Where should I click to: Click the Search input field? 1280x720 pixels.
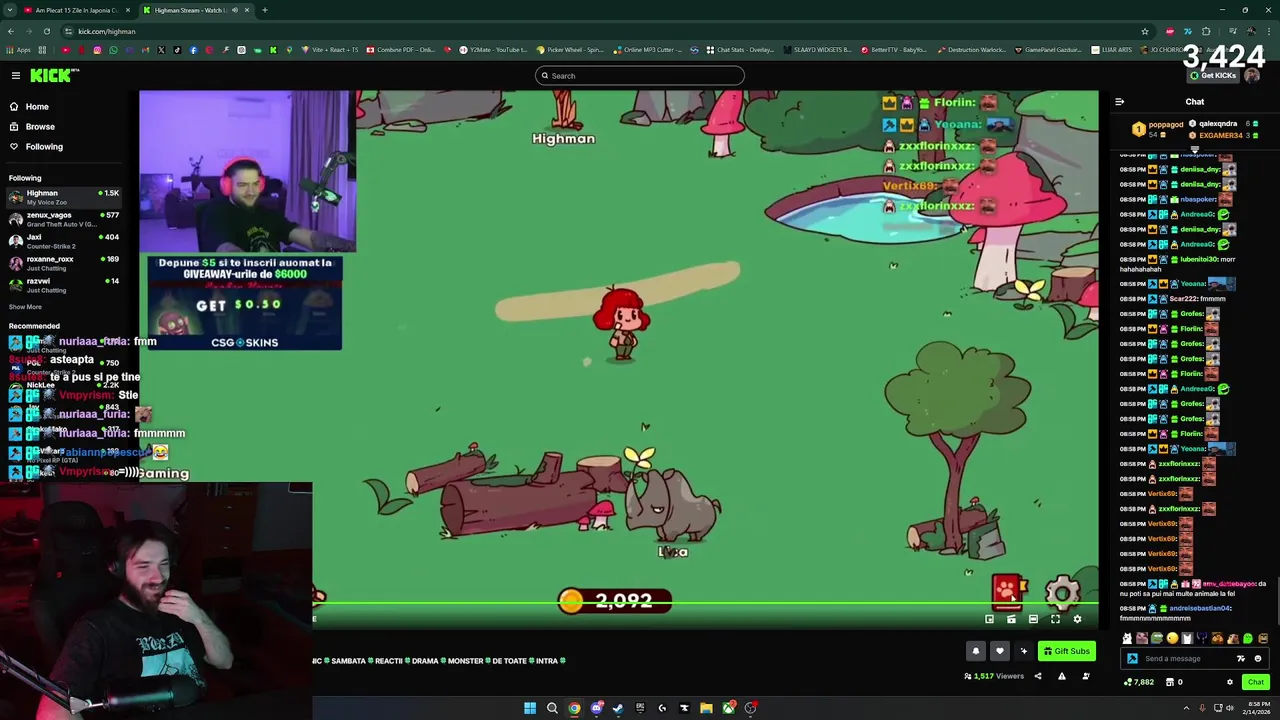640,76
